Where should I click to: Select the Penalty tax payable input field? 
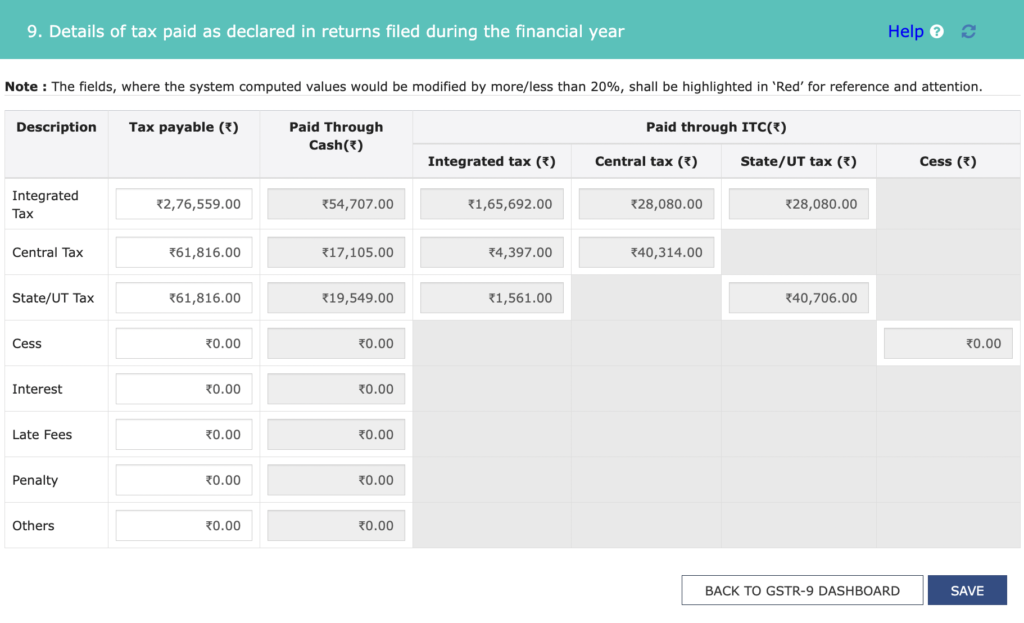(183, 479)
